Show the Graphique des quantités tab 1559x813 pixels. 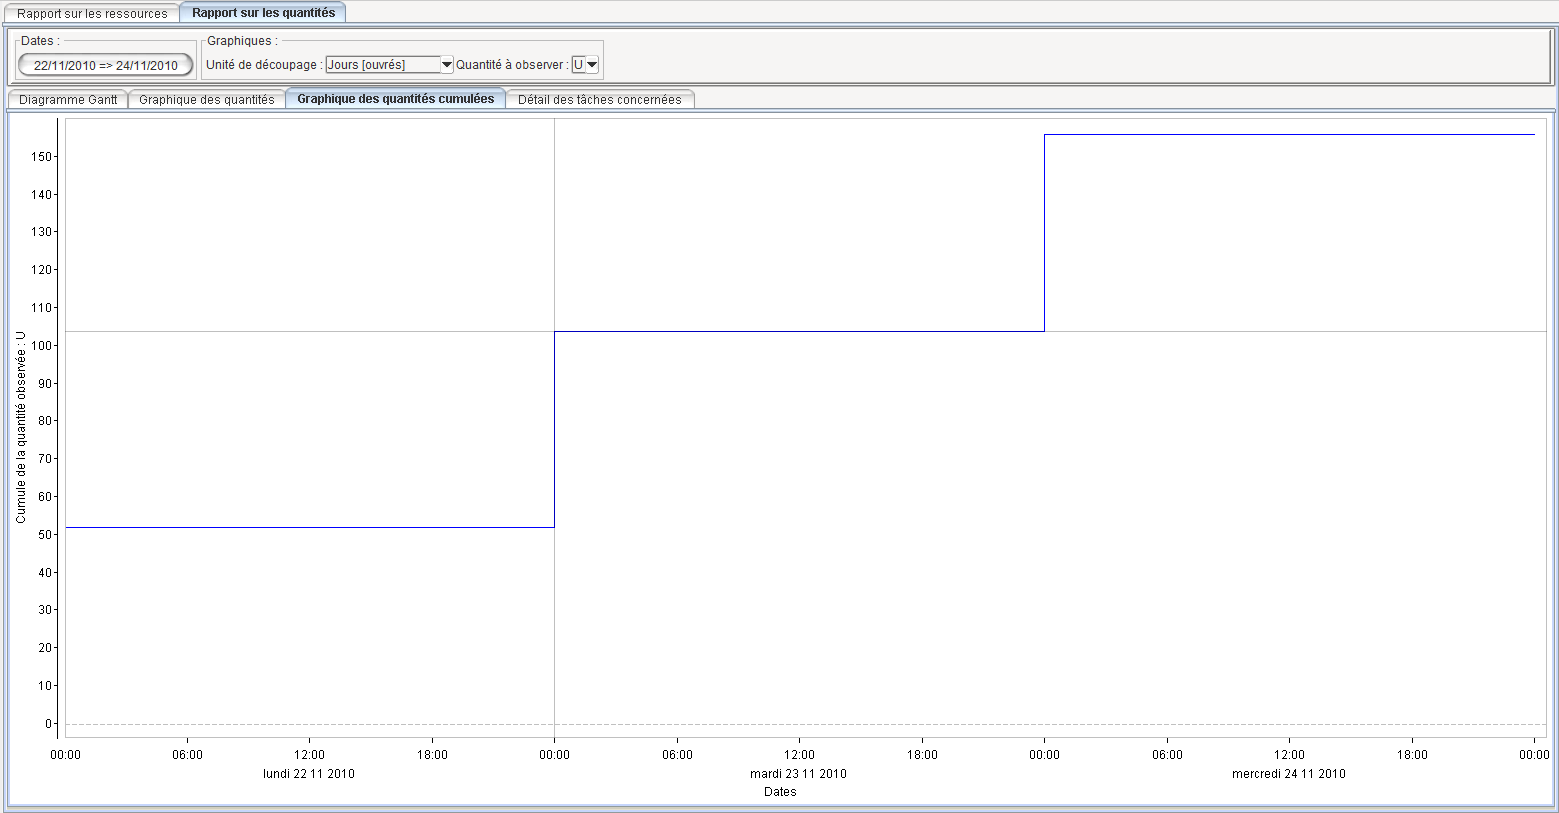pyautogui.click(x=206, y=99)
